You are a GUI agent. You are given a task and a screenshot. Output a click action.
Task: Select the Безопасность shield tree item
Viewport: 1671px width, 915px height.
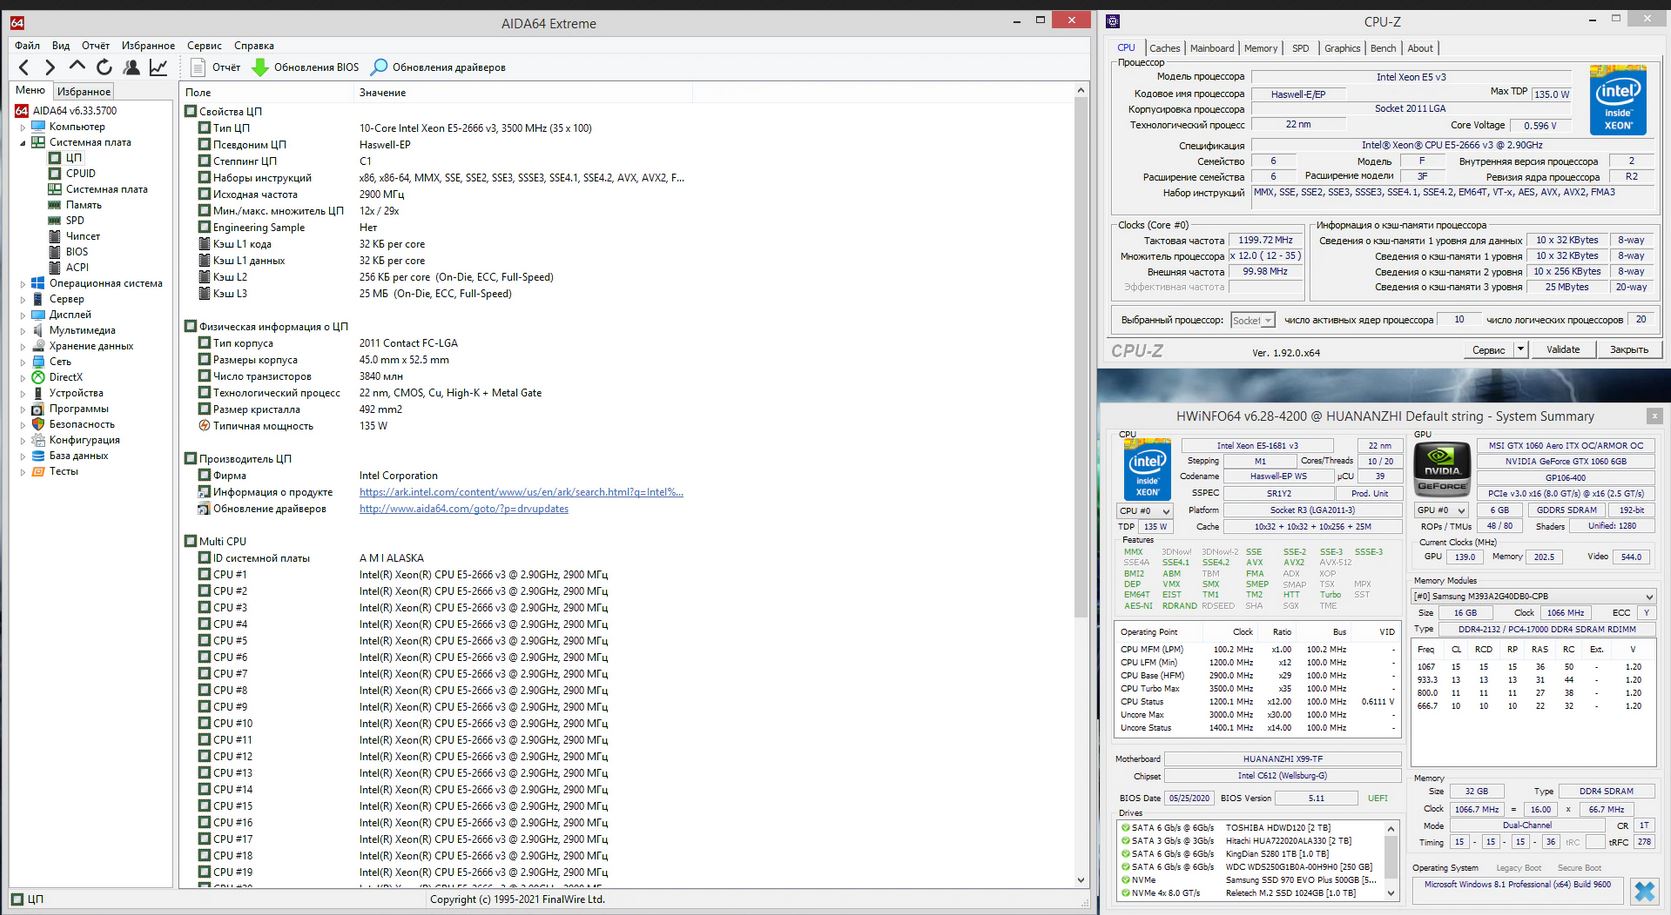click(73, 424)
